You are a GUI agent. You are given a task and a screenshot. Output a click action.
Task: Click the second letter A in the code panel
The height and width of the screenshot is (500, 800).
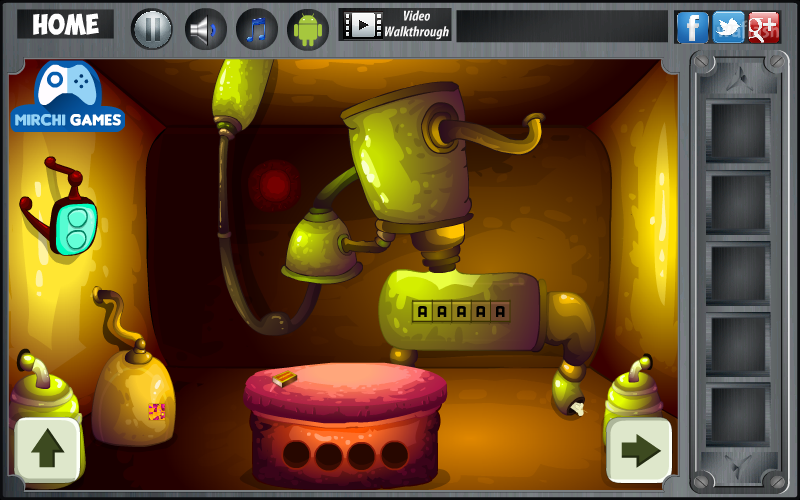tap(442, 311)
